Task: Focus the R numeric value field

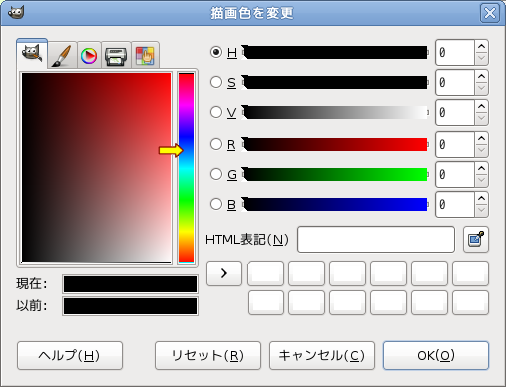Action: 455,145
